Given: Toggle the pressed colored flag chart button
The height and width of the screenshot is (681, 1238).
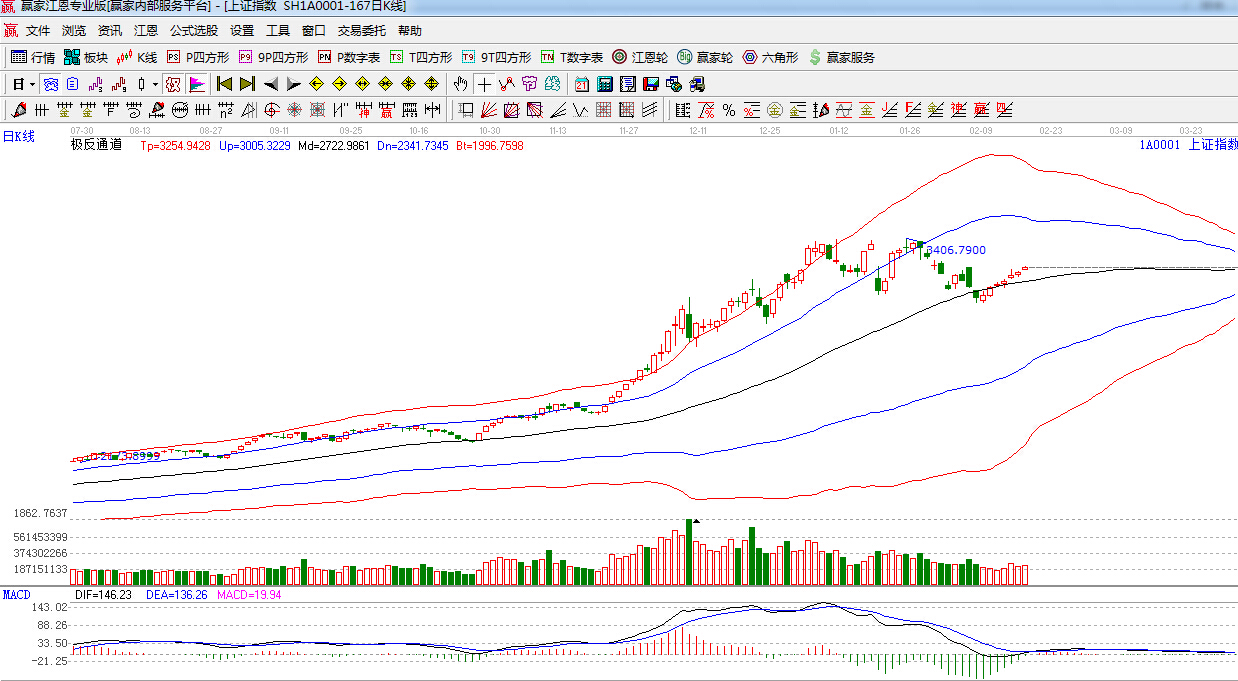Looking at the screenshot, I should [197, 83].
